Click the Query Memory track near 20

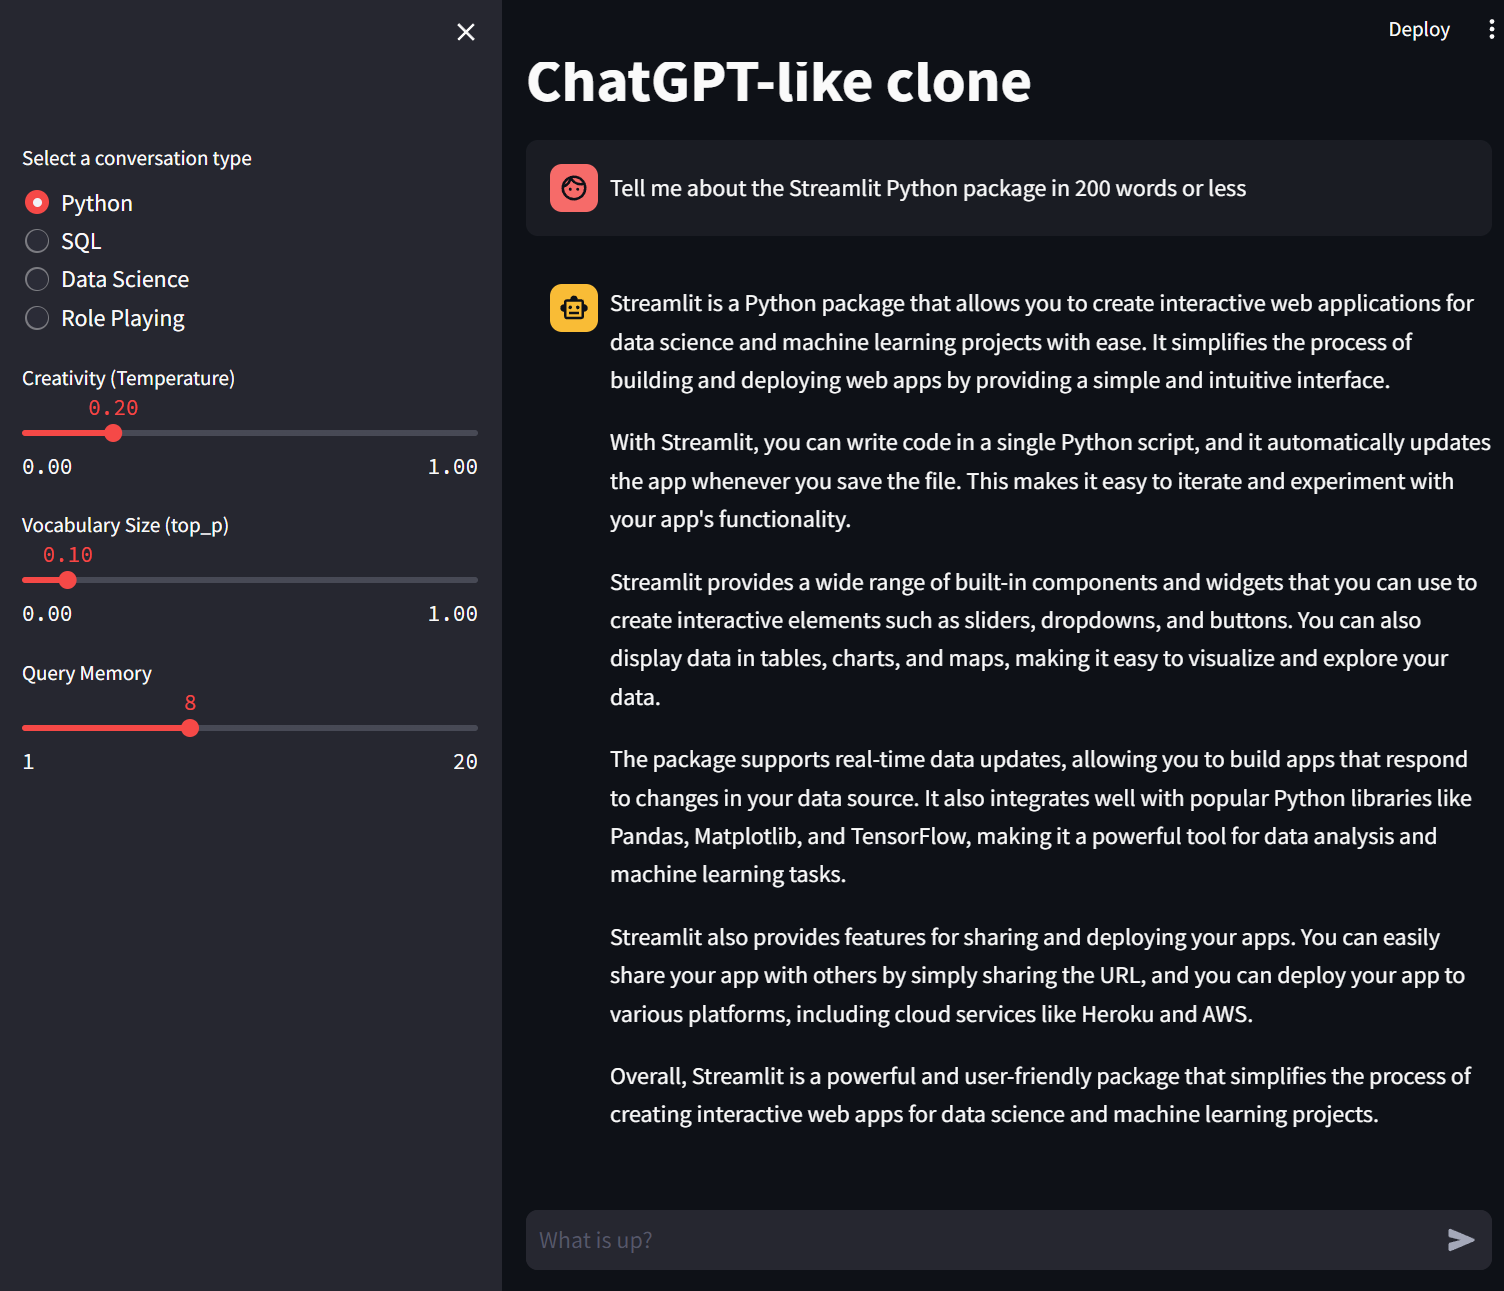point(470,727)
